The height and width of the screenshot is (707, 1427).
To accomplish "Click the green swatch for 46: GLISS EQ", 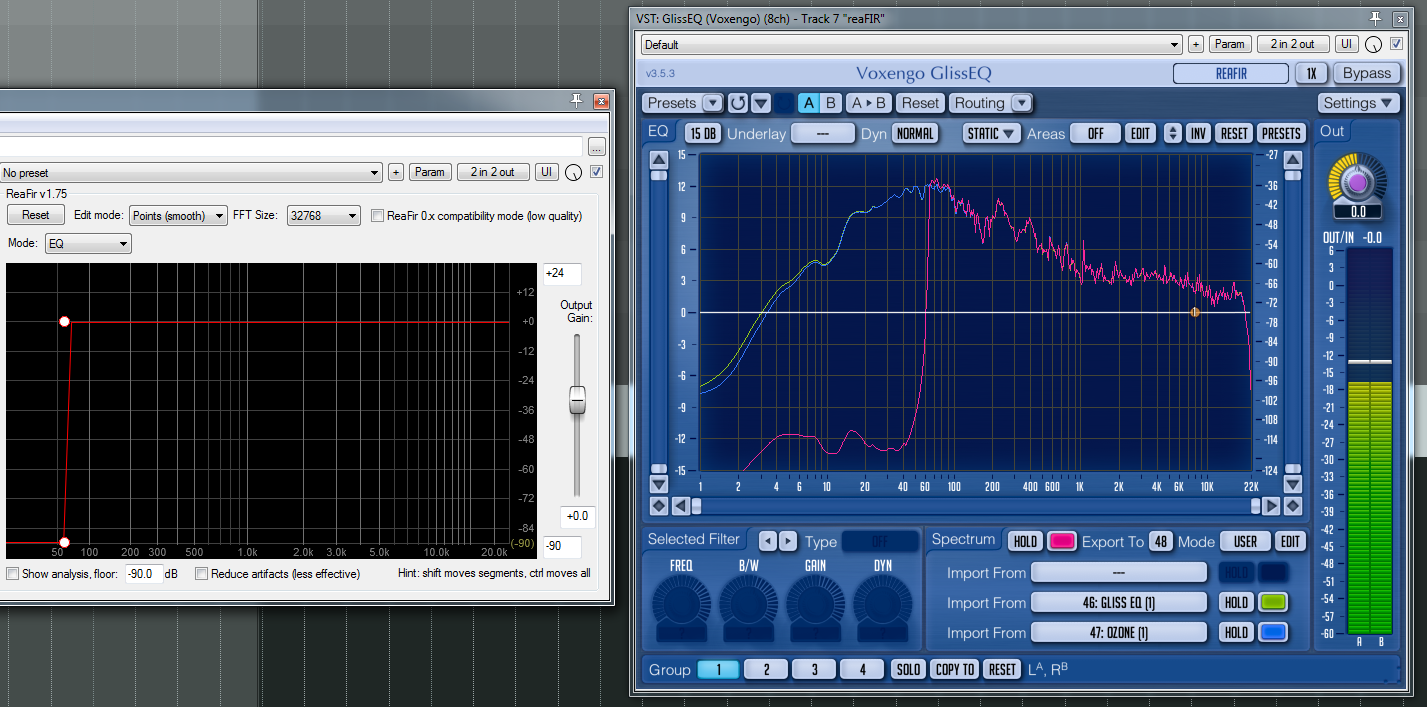I will pyautogui.click(x=1272, y=603).
